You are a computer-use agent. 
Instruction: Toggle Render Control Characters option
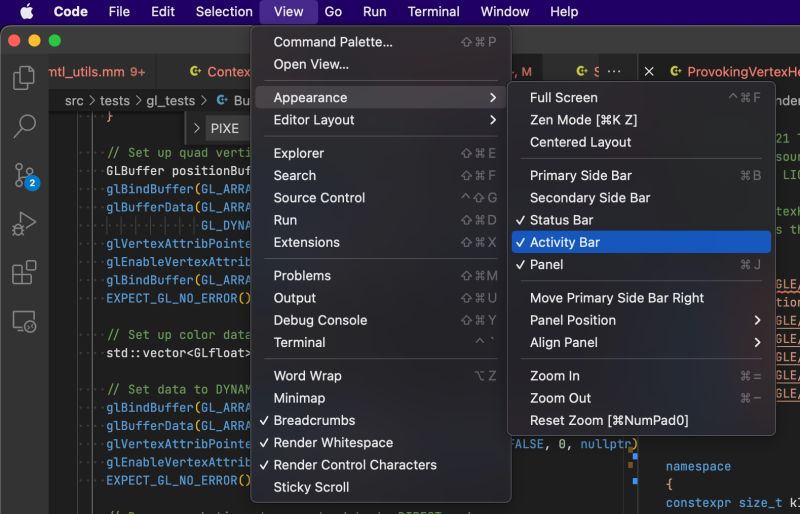[380, 465]
